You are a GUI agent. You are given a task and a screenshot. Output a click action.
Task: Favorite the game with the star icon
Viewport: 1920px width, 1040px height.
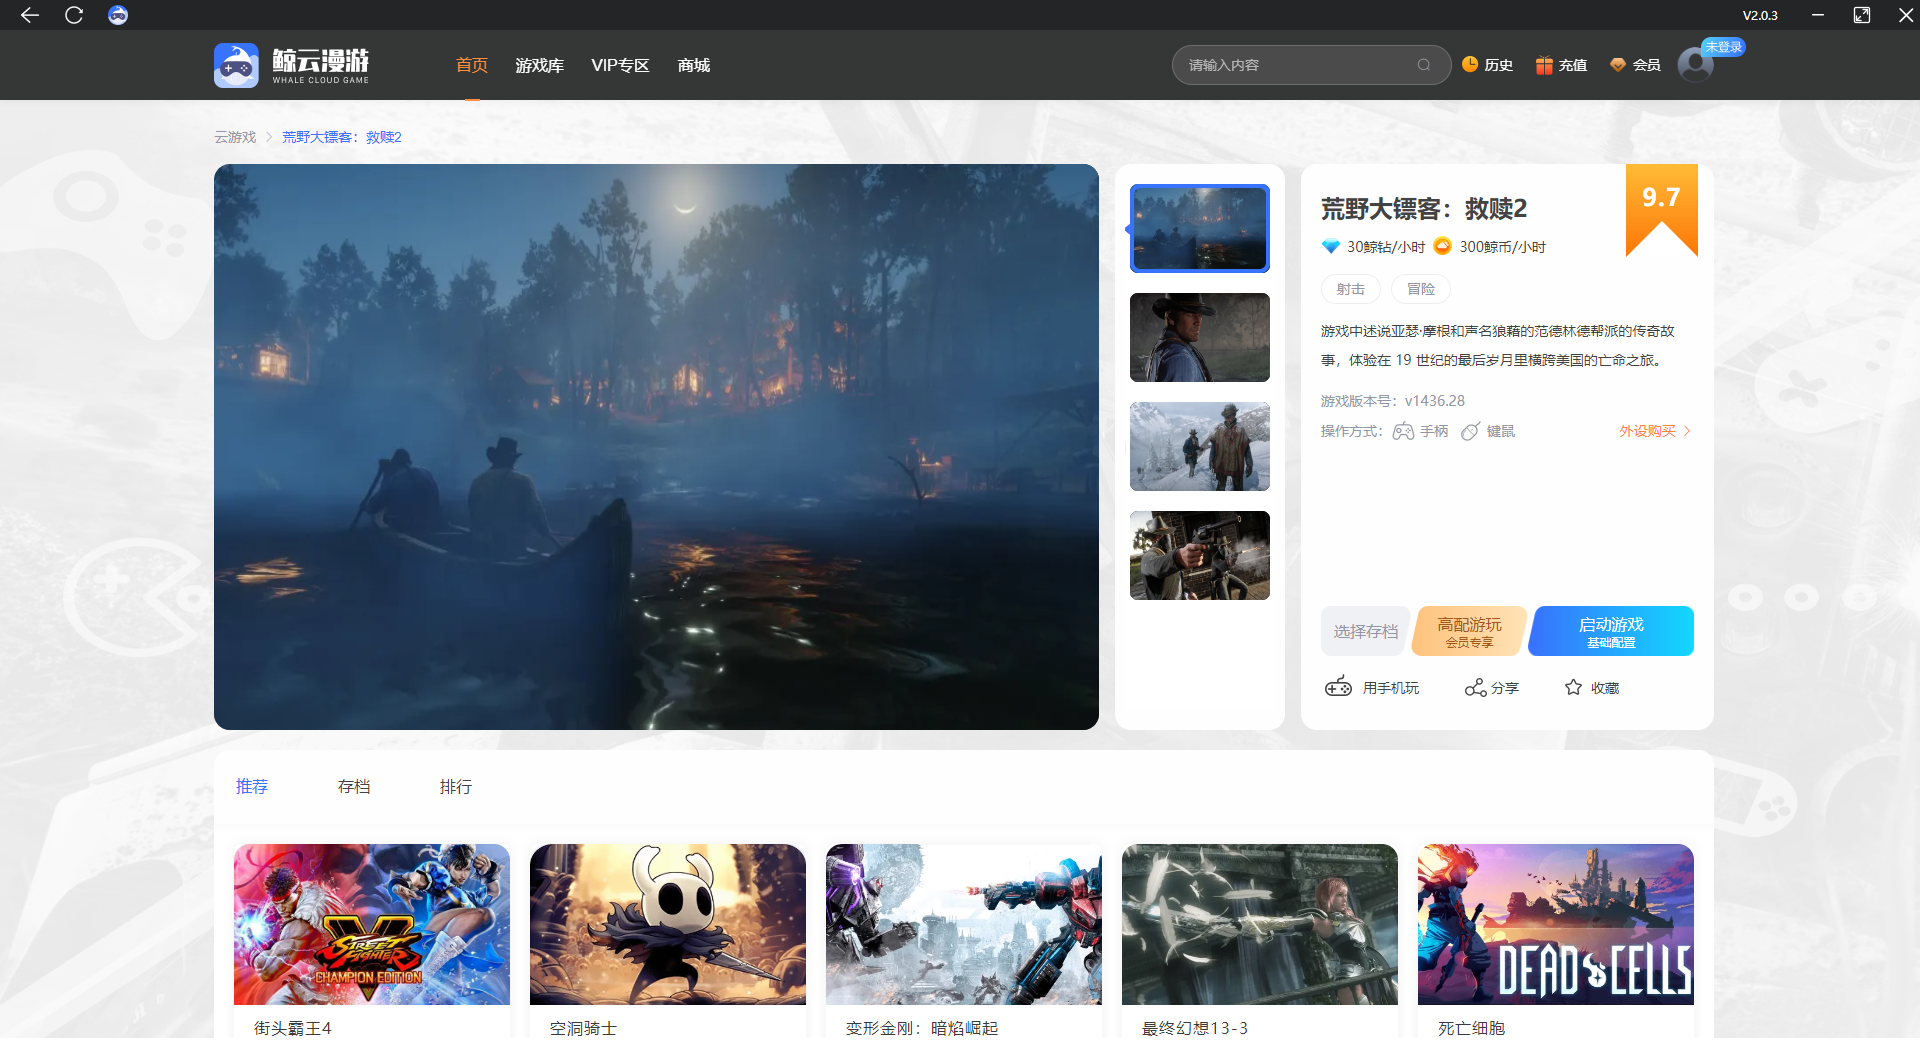pos(1573,687)
